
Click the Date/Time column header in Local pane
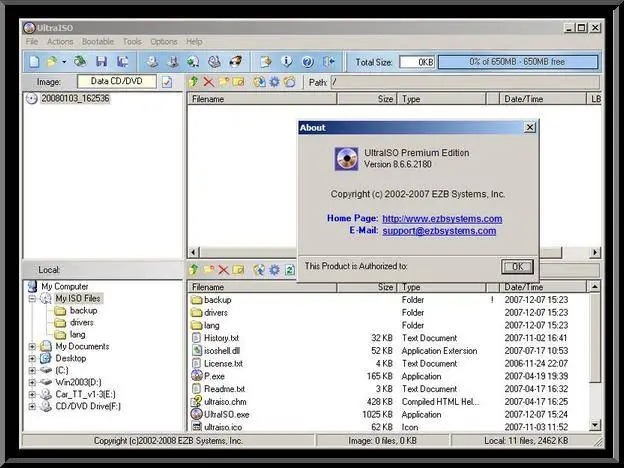coord(543,287)
